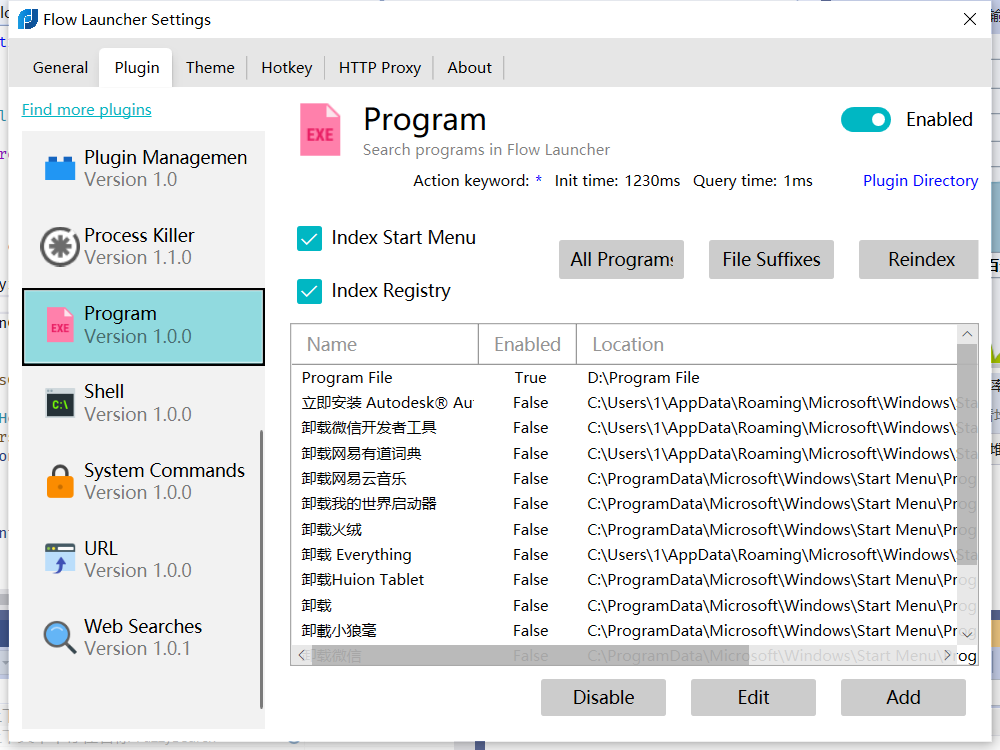Select the Web Searches plugin name text

point(143,626)
